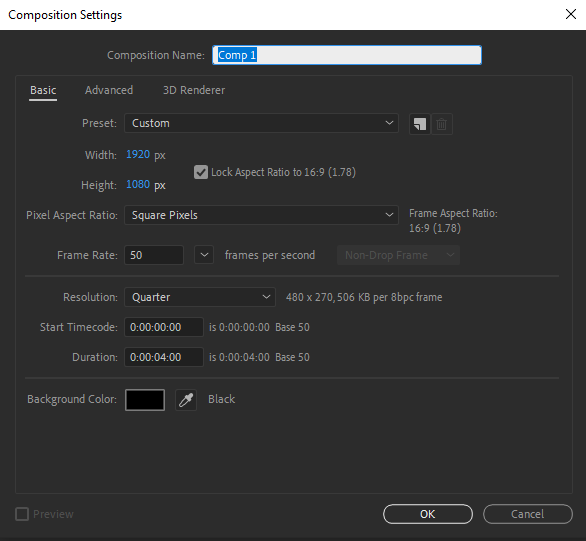Click the Duration timecode field
Viewport: 586px width, 541px height.
[x=164, y=357]
